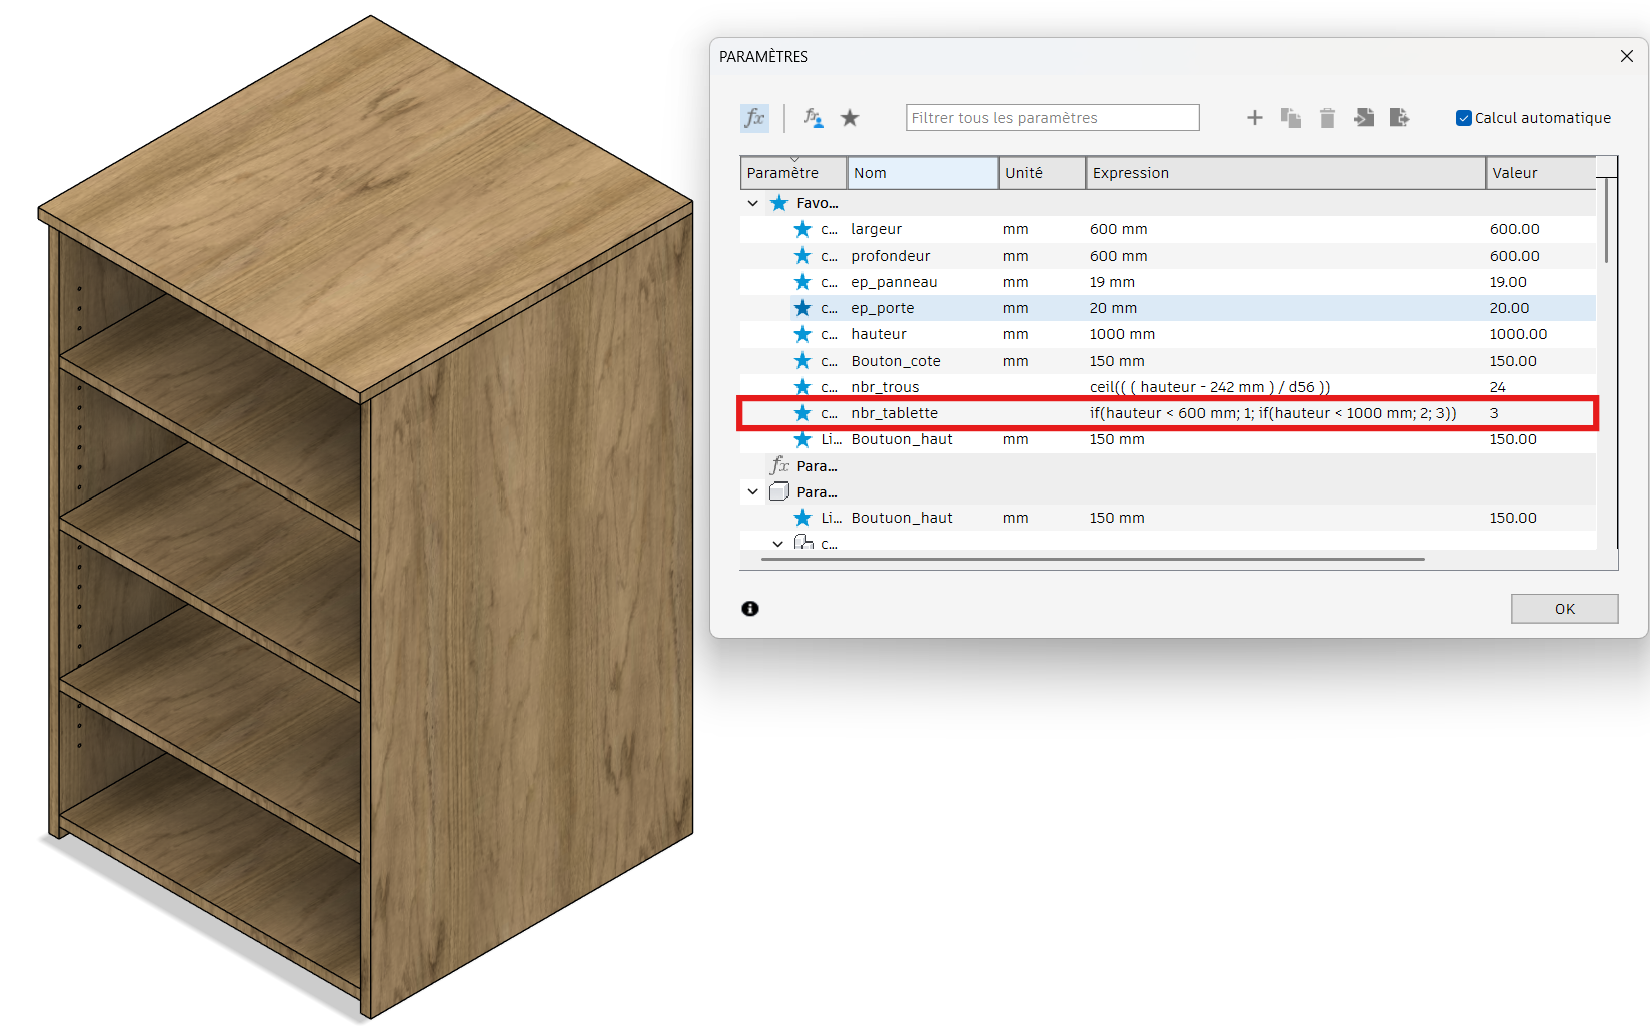This screenshot has height=1026, width=1650.
Task: Sort by the Nom column header
Action: (x=922, y=173)
